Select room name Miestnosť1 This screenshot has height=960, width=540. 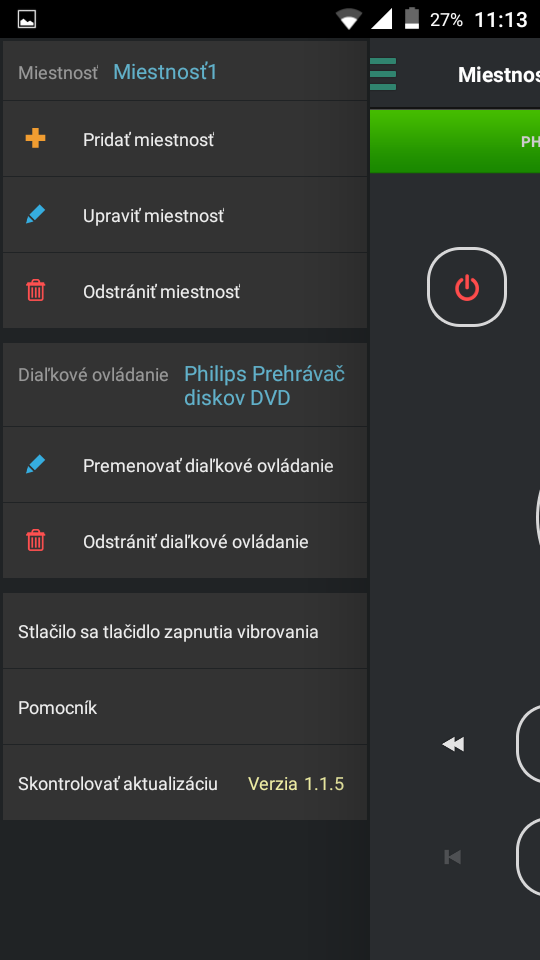pyautogui.click(x=165, y=72)
